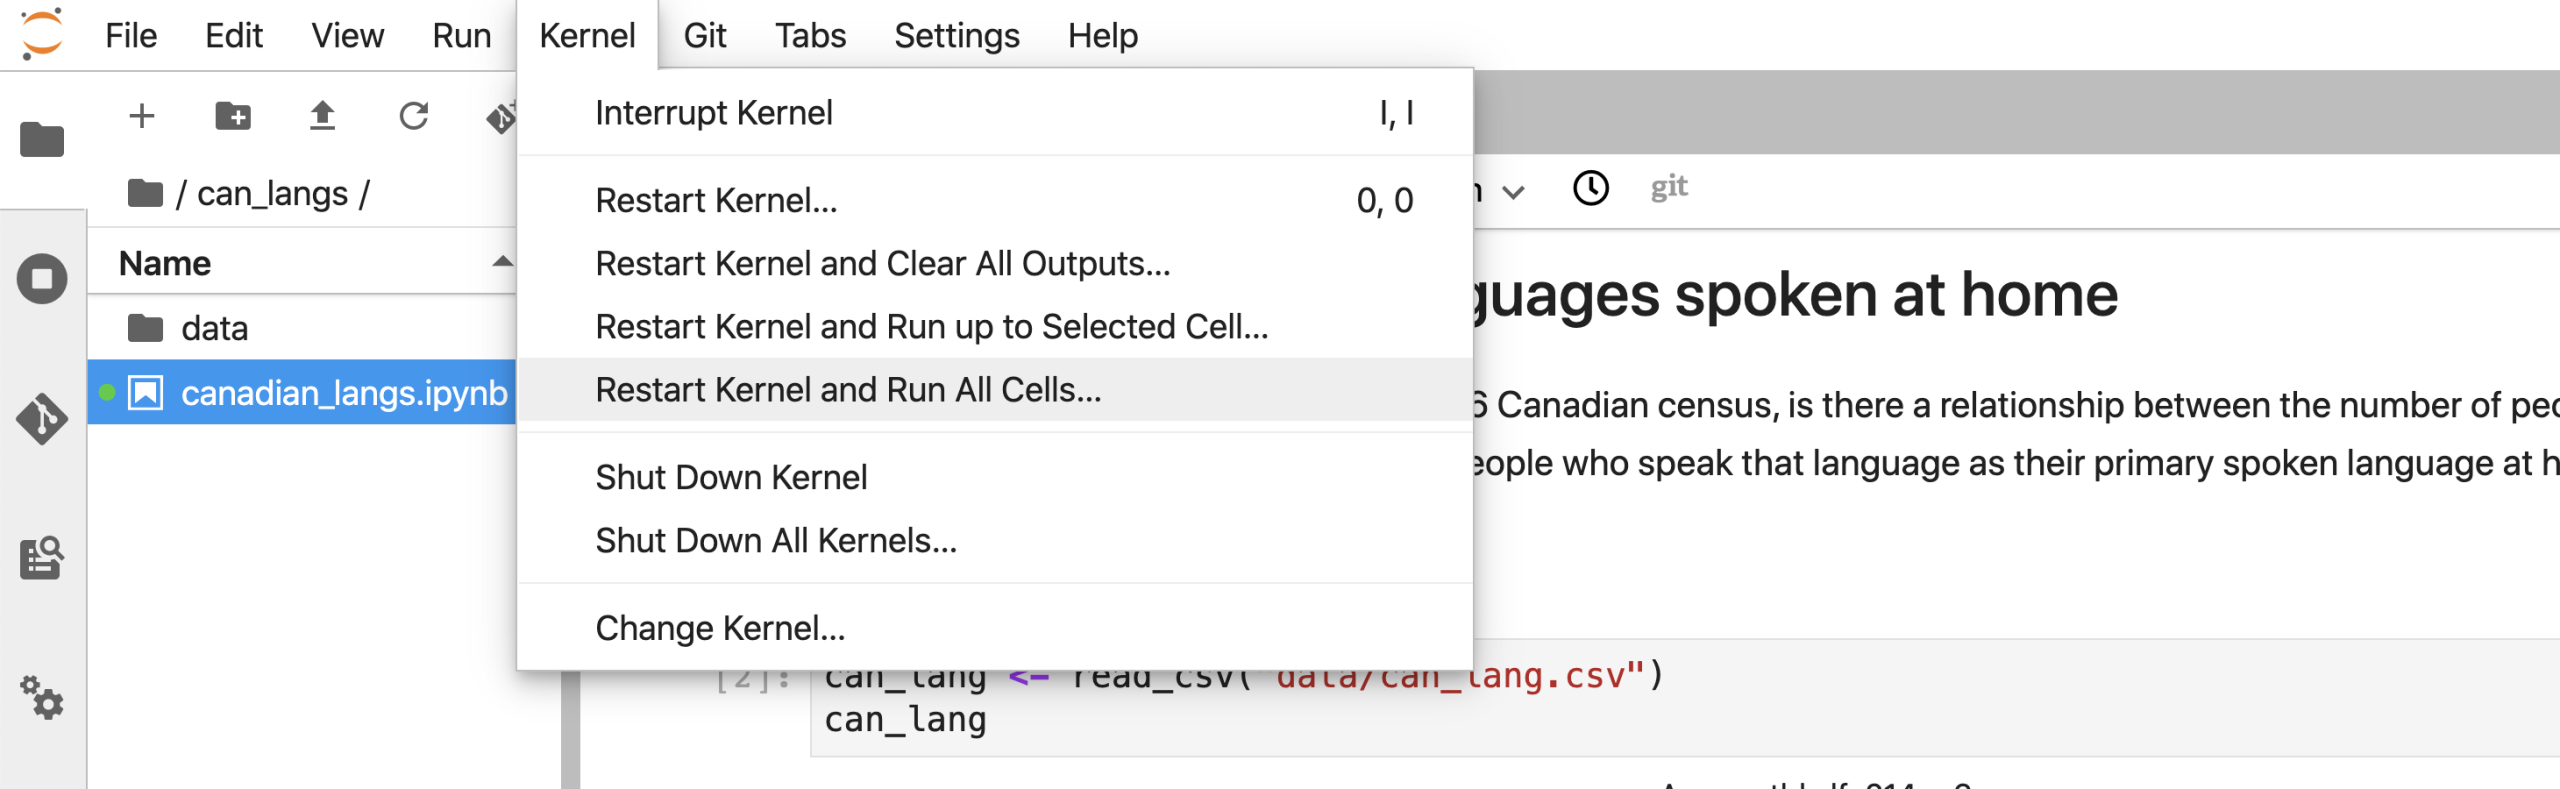Viewport: 2560px width, 789px height.
Task: Click the upload files icon
Action: [322, 116]
